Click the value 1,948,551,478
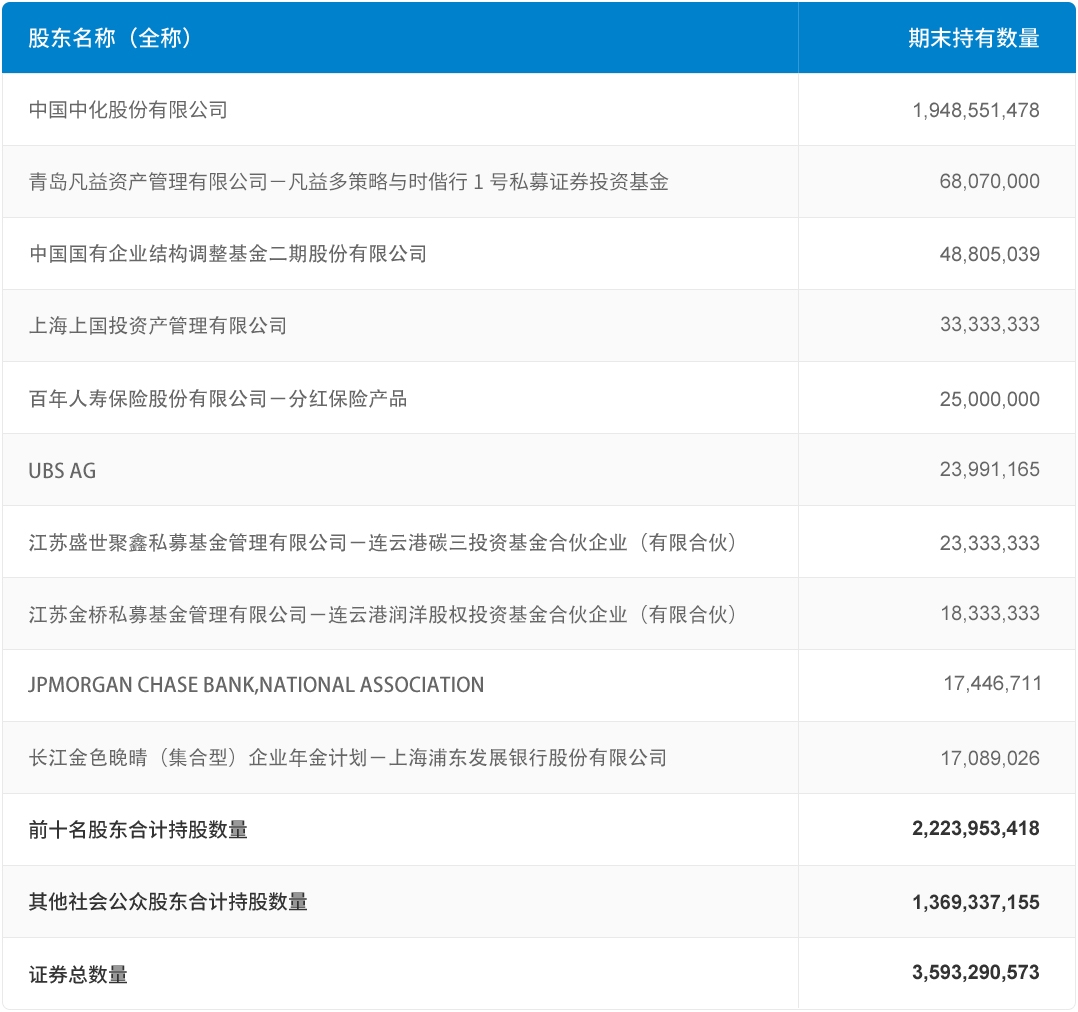Image resolution: width=1078 pixels, height=1012 pixels. (x=975, y=110)
